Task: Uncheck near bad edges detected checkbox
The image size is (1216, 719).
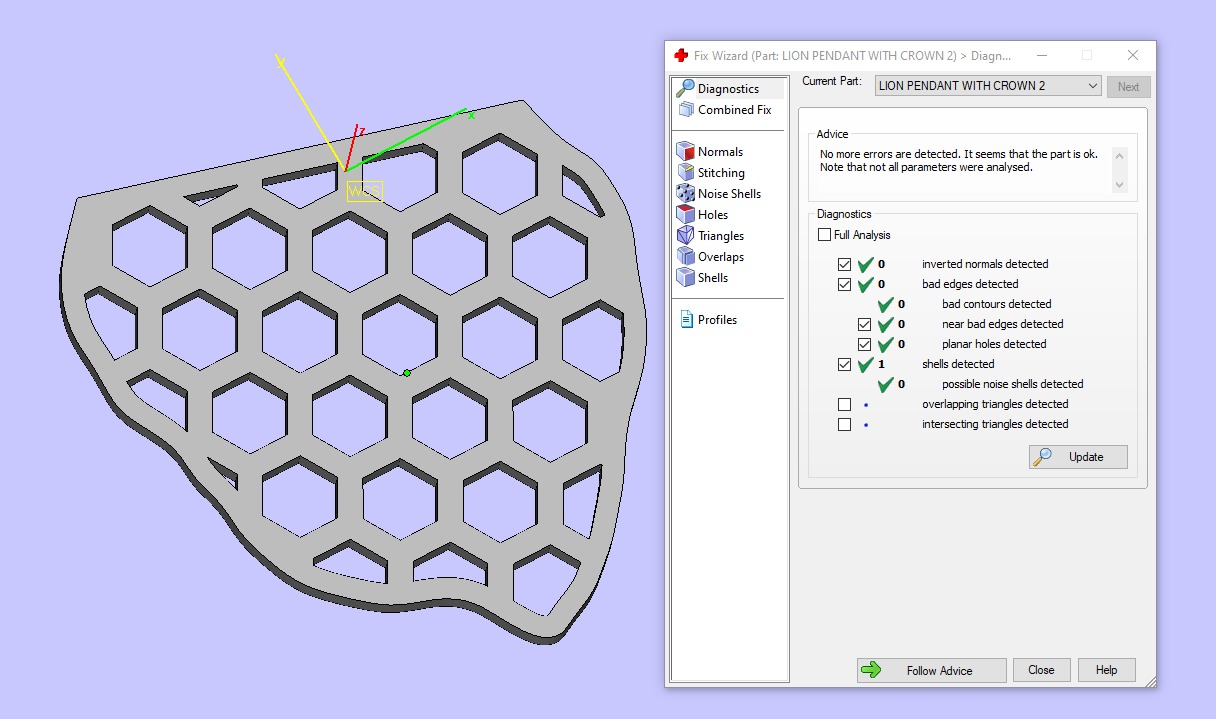Action: [864, 325]
